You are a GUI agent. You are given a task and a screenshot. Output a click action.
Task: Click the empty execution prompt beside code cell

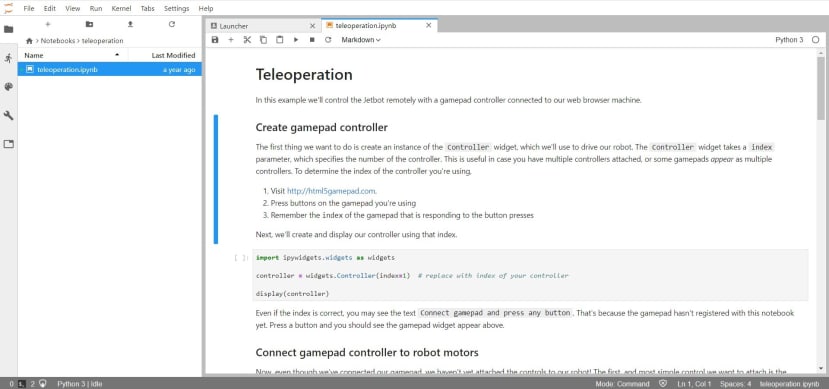[x=241, y=258]
